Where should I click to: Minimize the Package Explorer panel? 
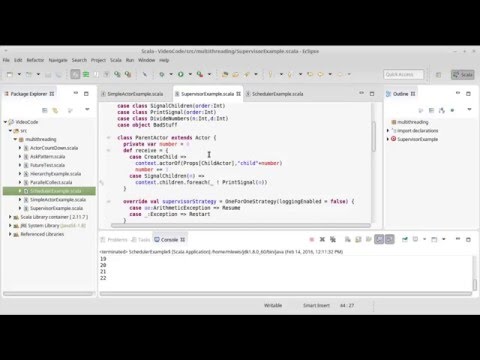pos(76,93)
